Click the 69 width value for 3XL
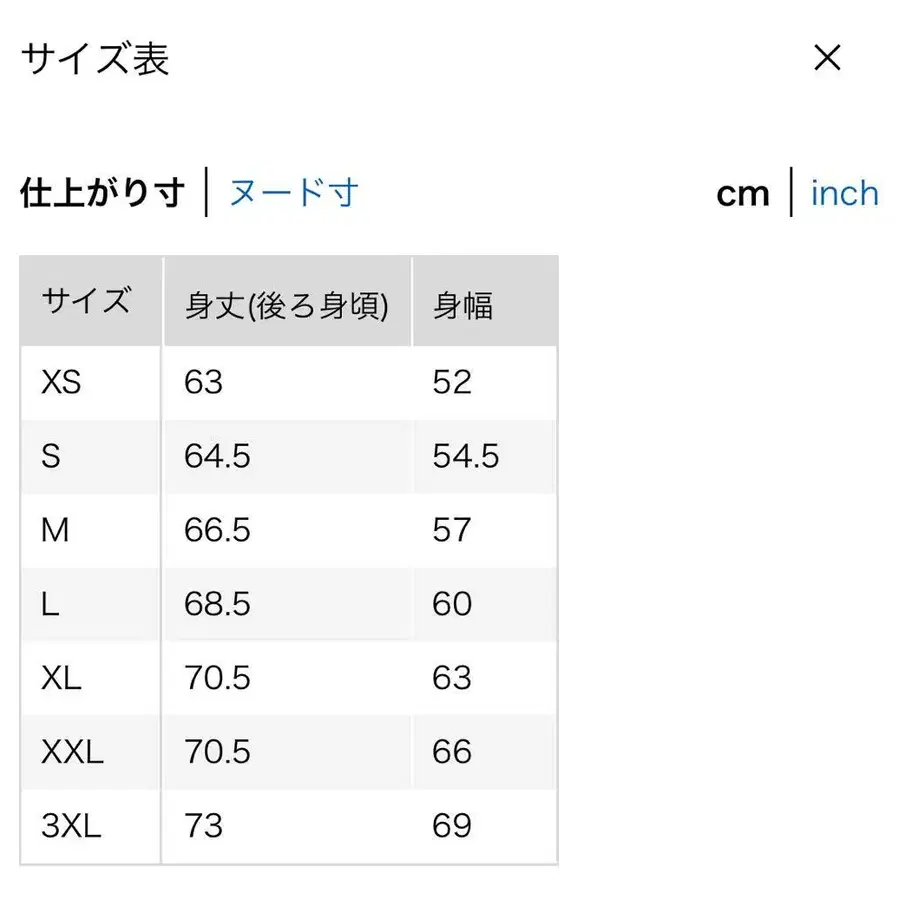Screen dimensions: 900x900 (453, 826)
